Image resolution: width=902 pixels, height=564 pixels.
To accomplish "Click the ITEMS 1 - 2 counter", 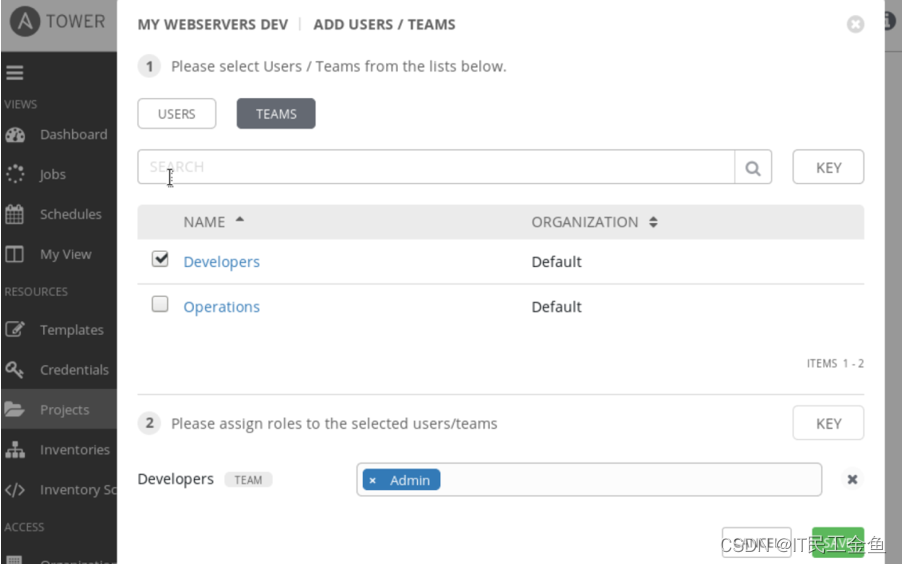I will point(835,364).
